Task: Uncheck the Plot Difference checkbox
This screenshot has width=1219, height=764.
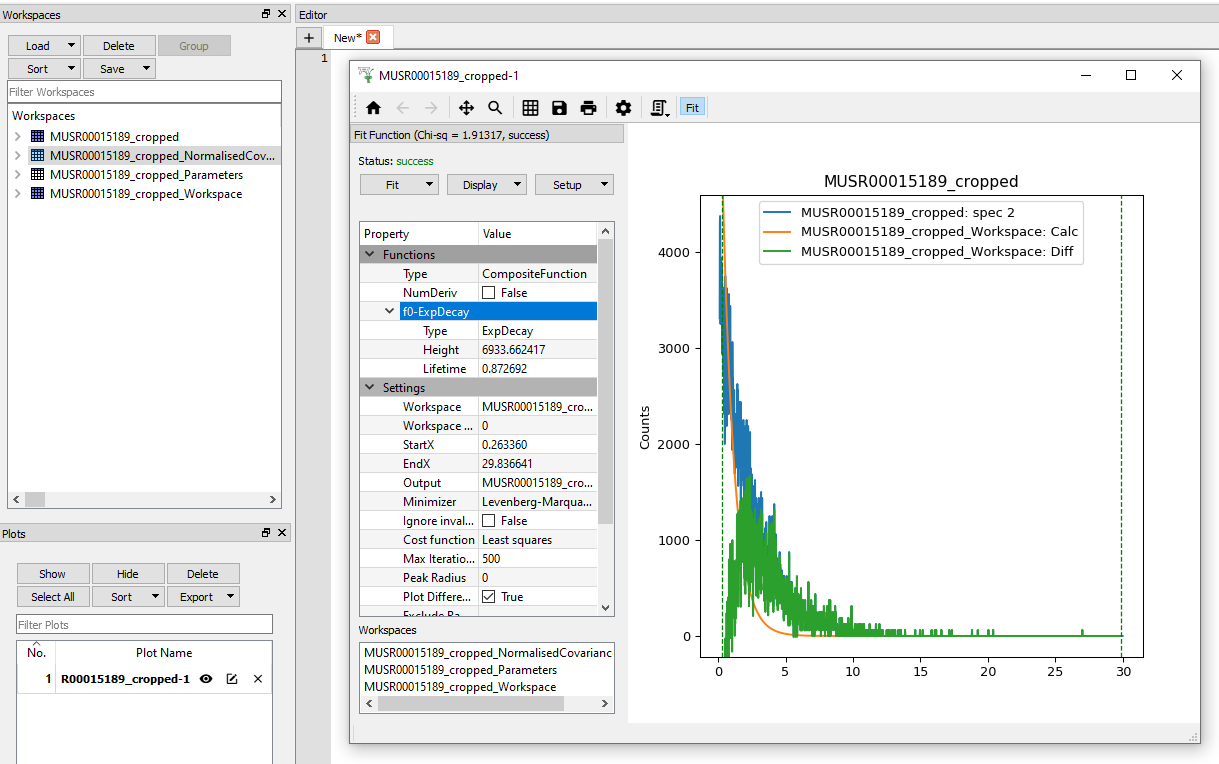Action: pos(489,597)
